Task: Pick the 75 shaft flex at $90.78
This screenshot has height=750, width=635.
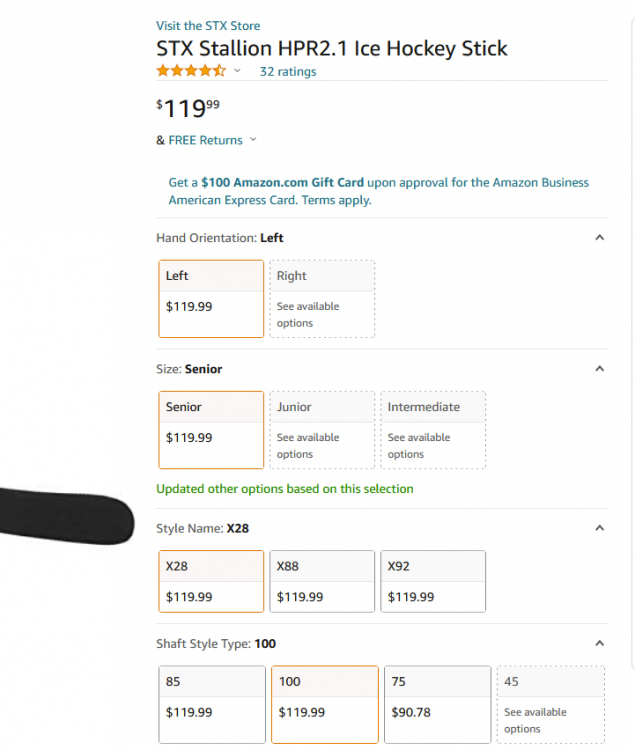Action: [437, 704]
